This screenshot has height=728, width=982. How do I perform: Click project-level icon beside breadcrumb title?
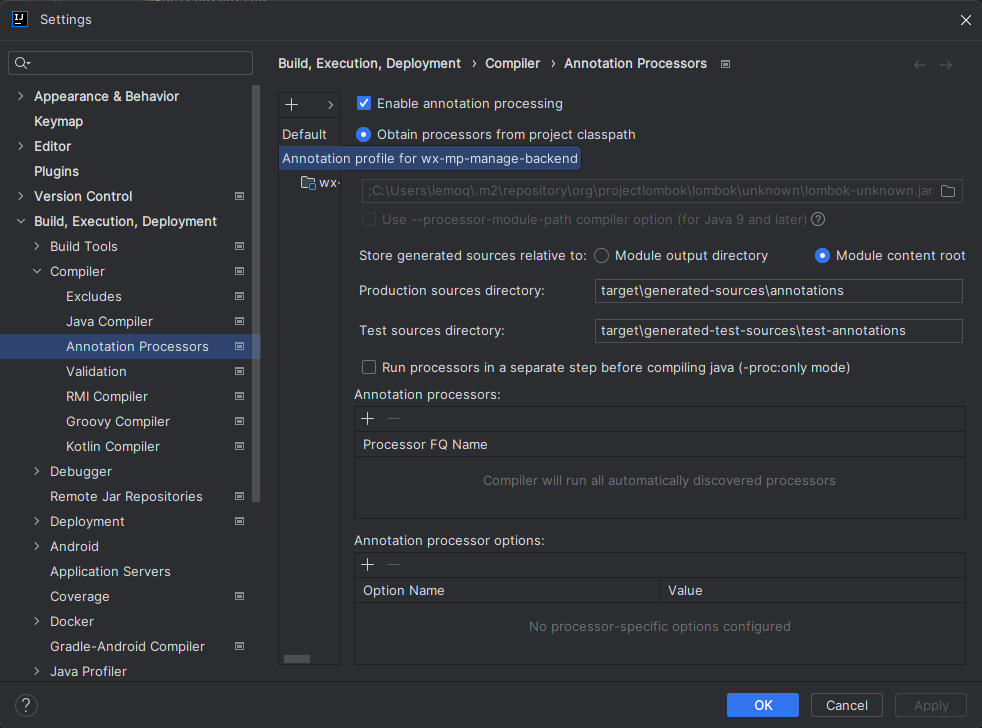click(x=725, y=64)
